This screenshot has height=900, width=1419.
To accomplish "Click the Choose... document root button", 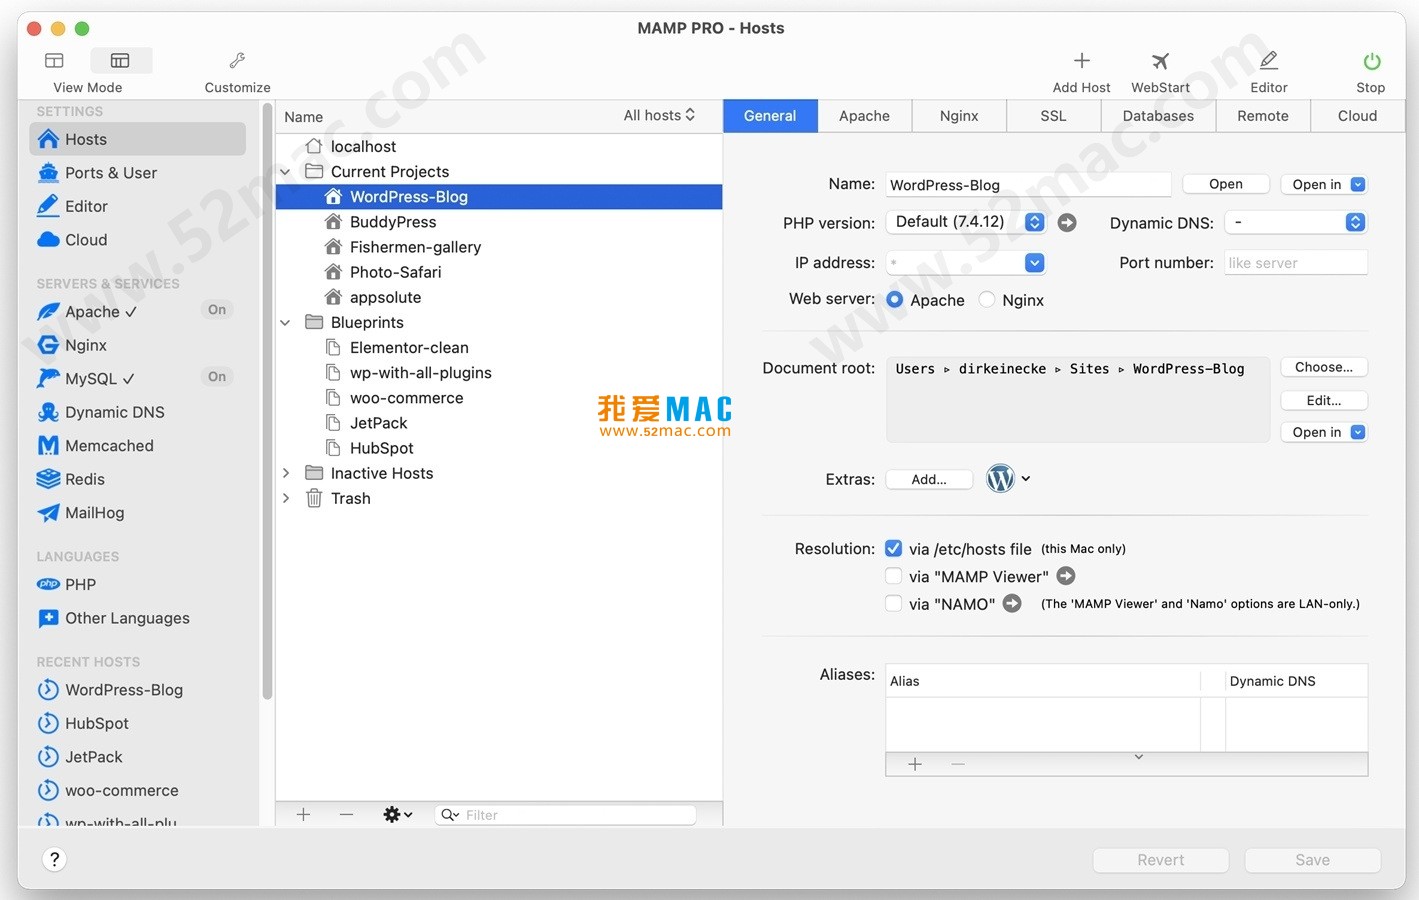I will click(x=1324, y=367).
